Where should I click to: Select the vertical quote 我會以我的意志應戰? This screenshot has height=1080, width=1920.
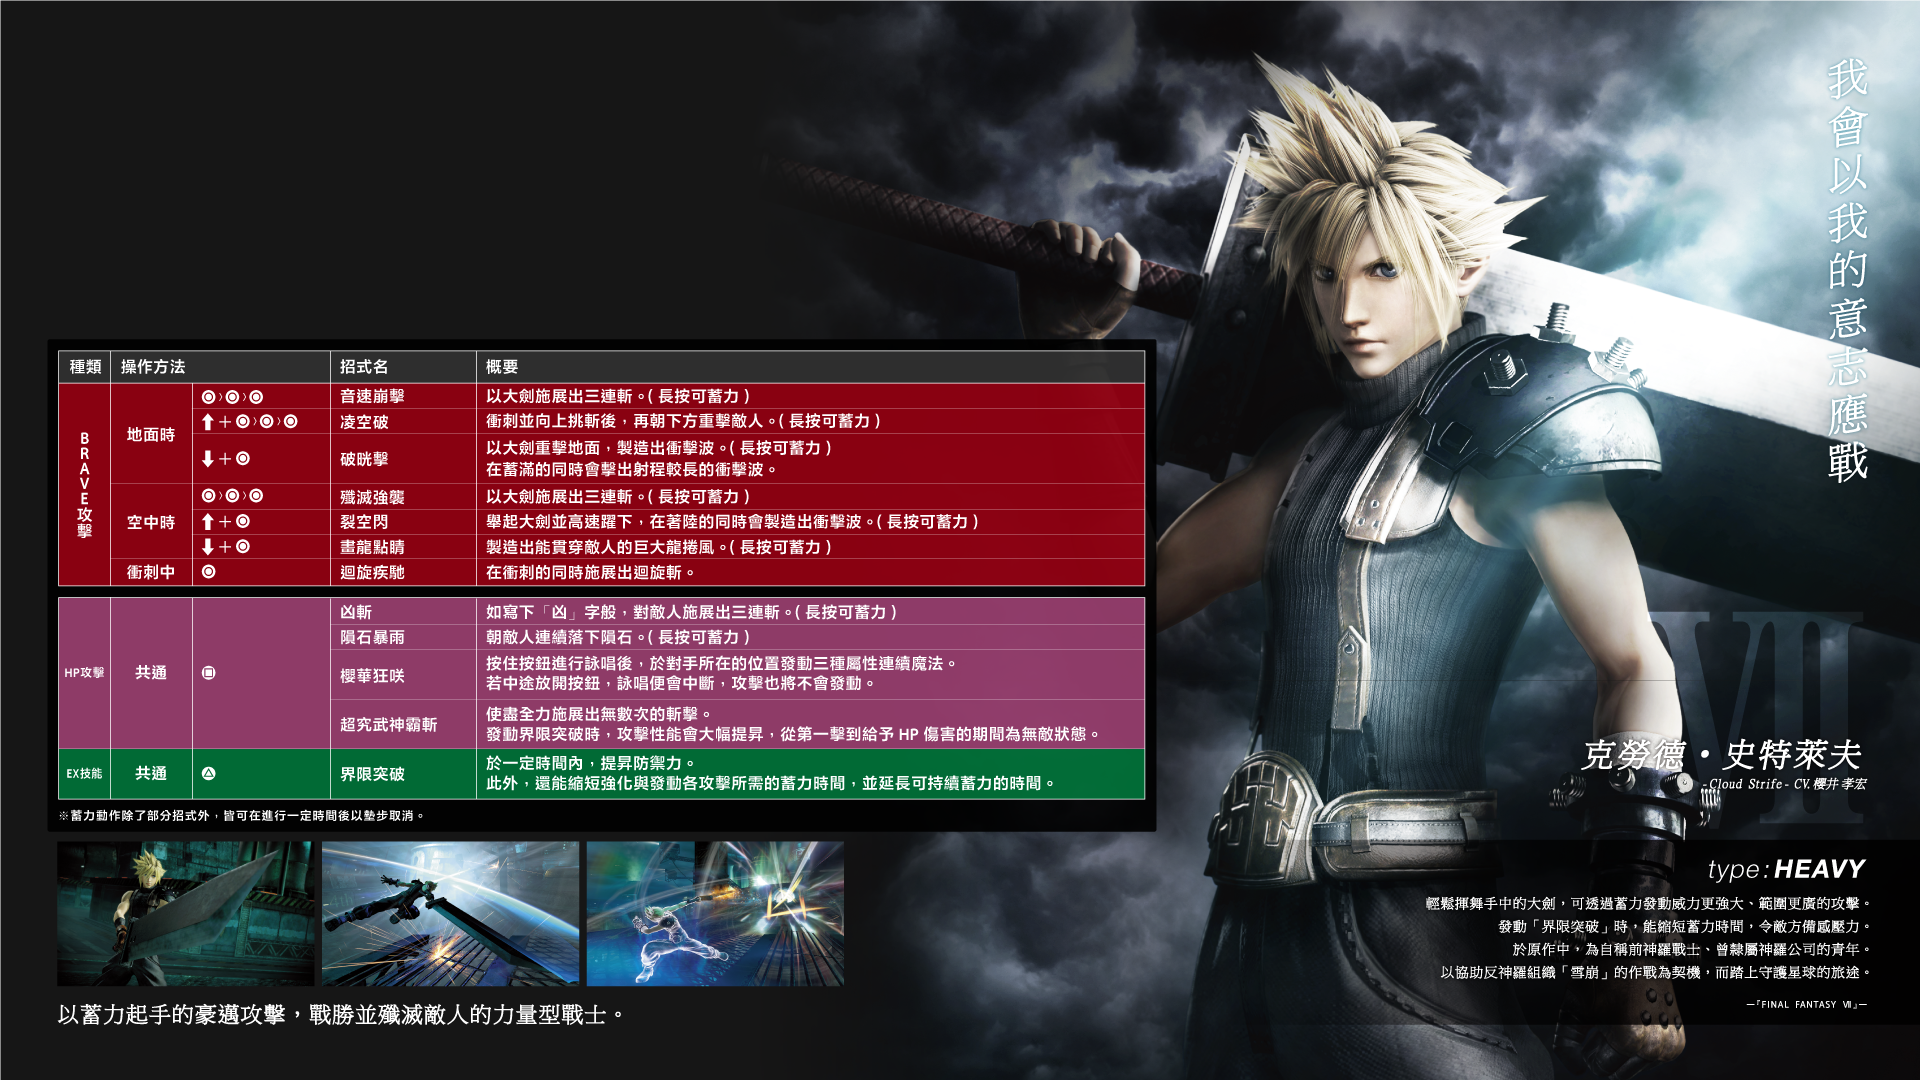coord(1847,270)
